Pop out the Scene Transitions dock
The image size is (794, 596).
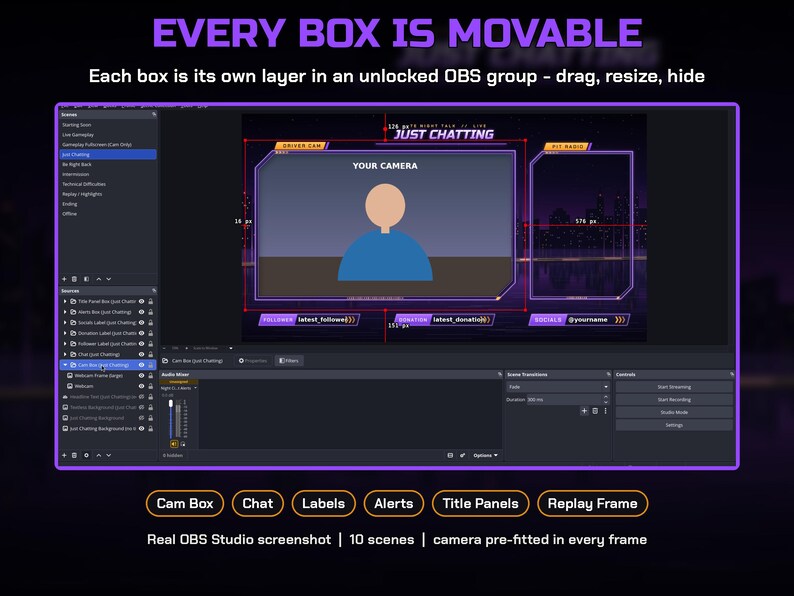click(609, 375)
